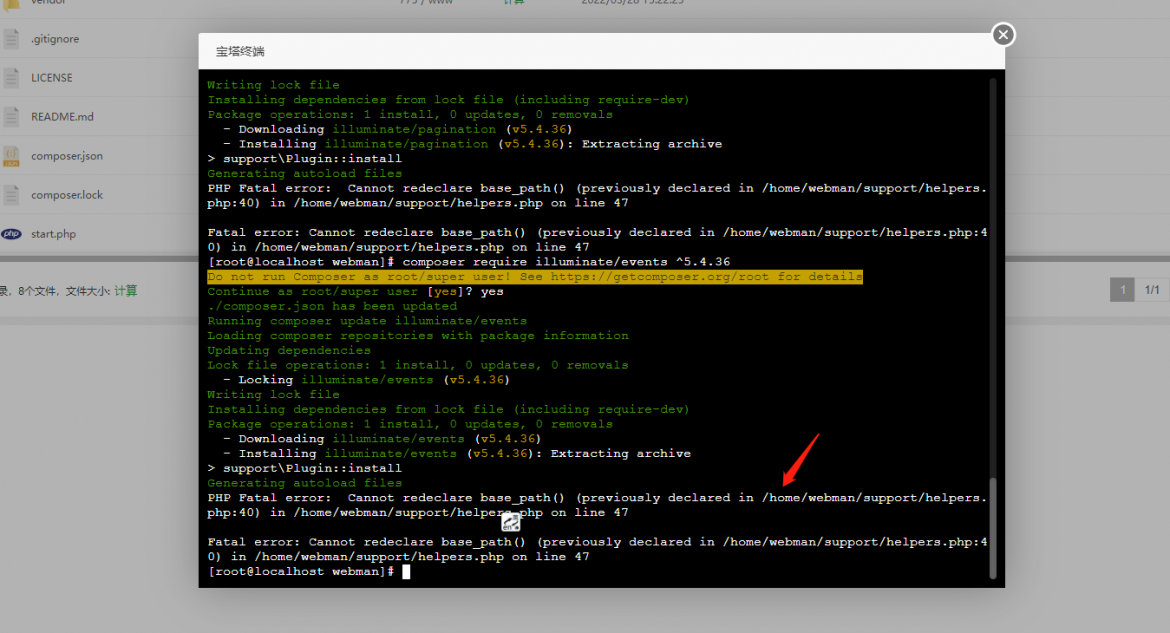Screen dimensions: 1170x633
Task: Click the 计算 link in file summary
Action: (x=125, y=290)
